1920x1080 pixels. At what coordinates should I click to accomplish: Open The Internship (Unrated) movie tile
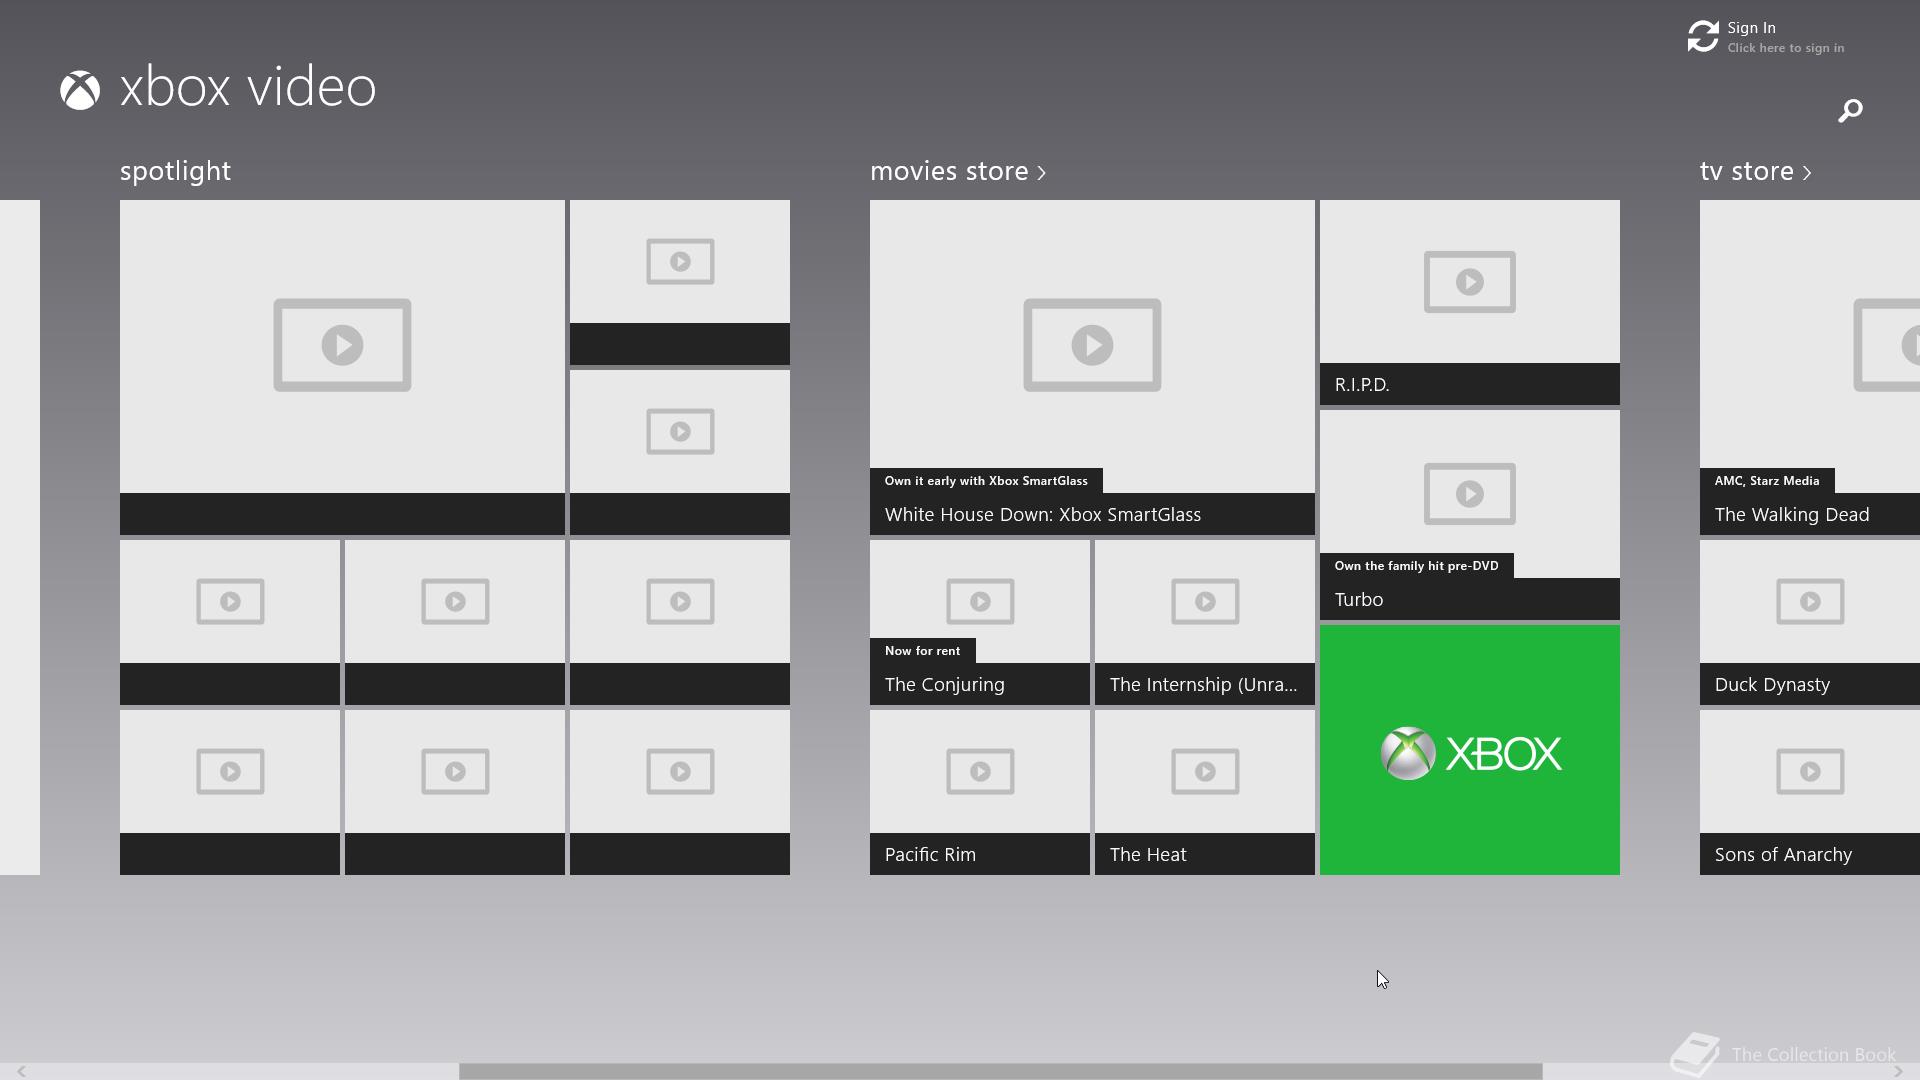(1205, 622)
